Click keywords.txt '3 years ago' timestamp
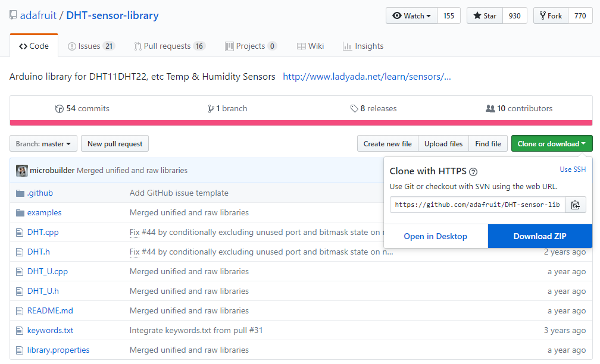 (565, 330)
